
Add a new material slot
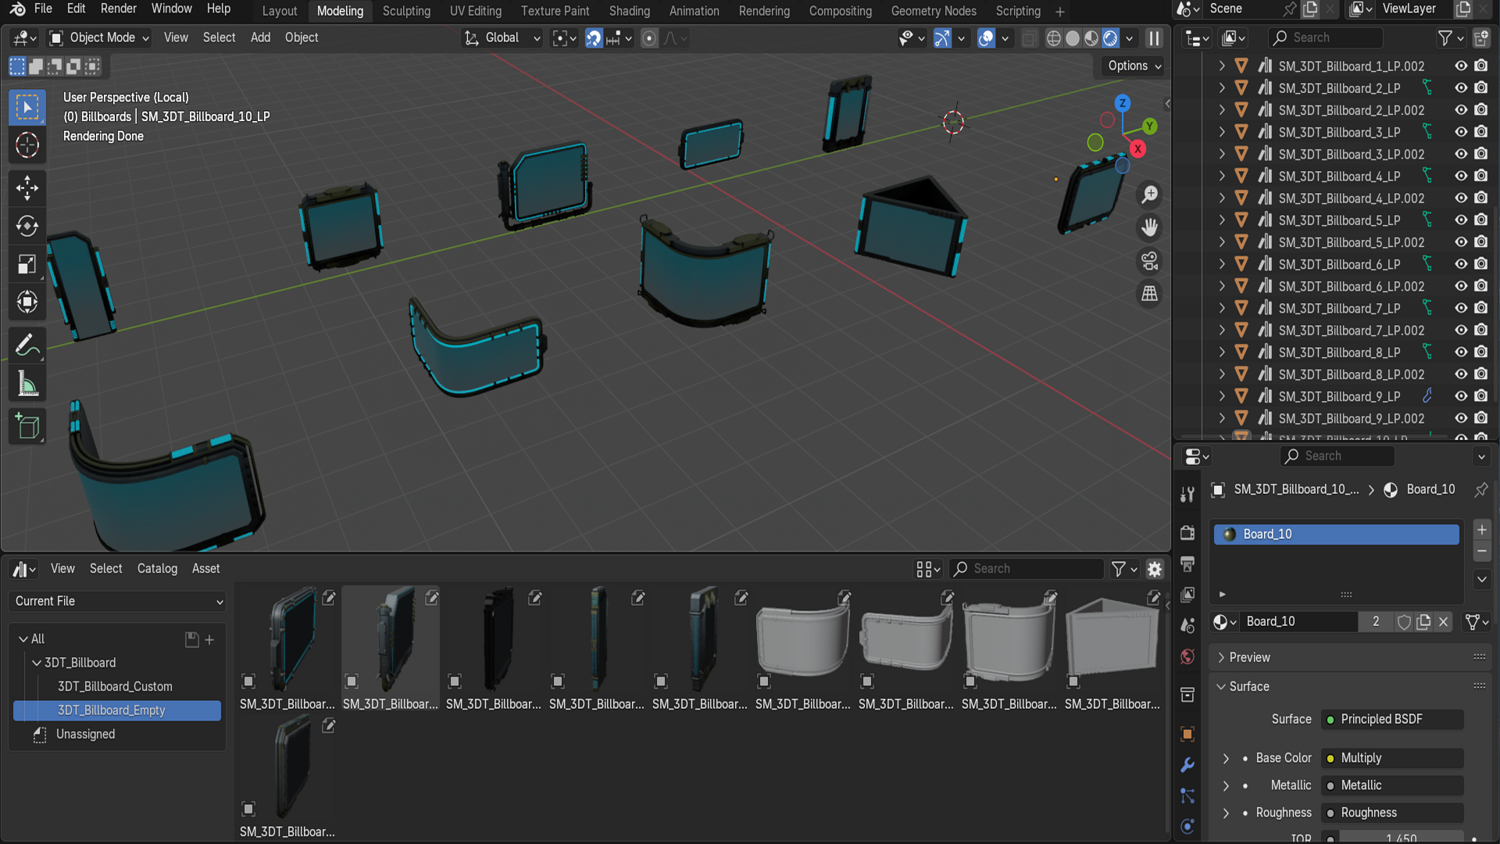tap(1482, 530)
